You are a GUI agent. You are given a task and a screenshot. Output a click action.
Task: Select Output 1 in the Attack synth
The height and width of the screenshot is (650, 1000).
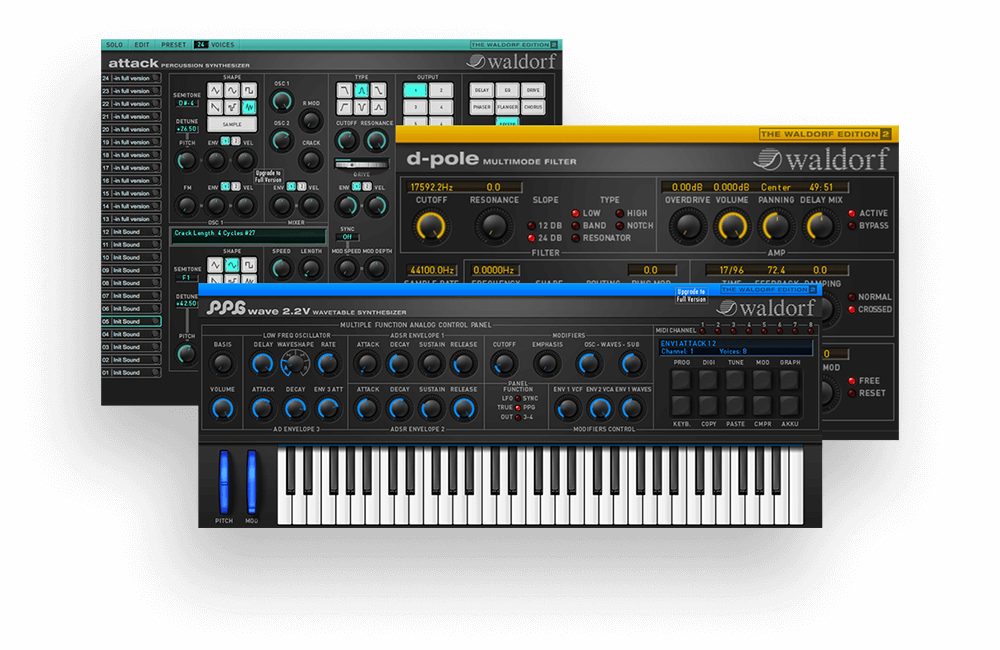point(415,90)
